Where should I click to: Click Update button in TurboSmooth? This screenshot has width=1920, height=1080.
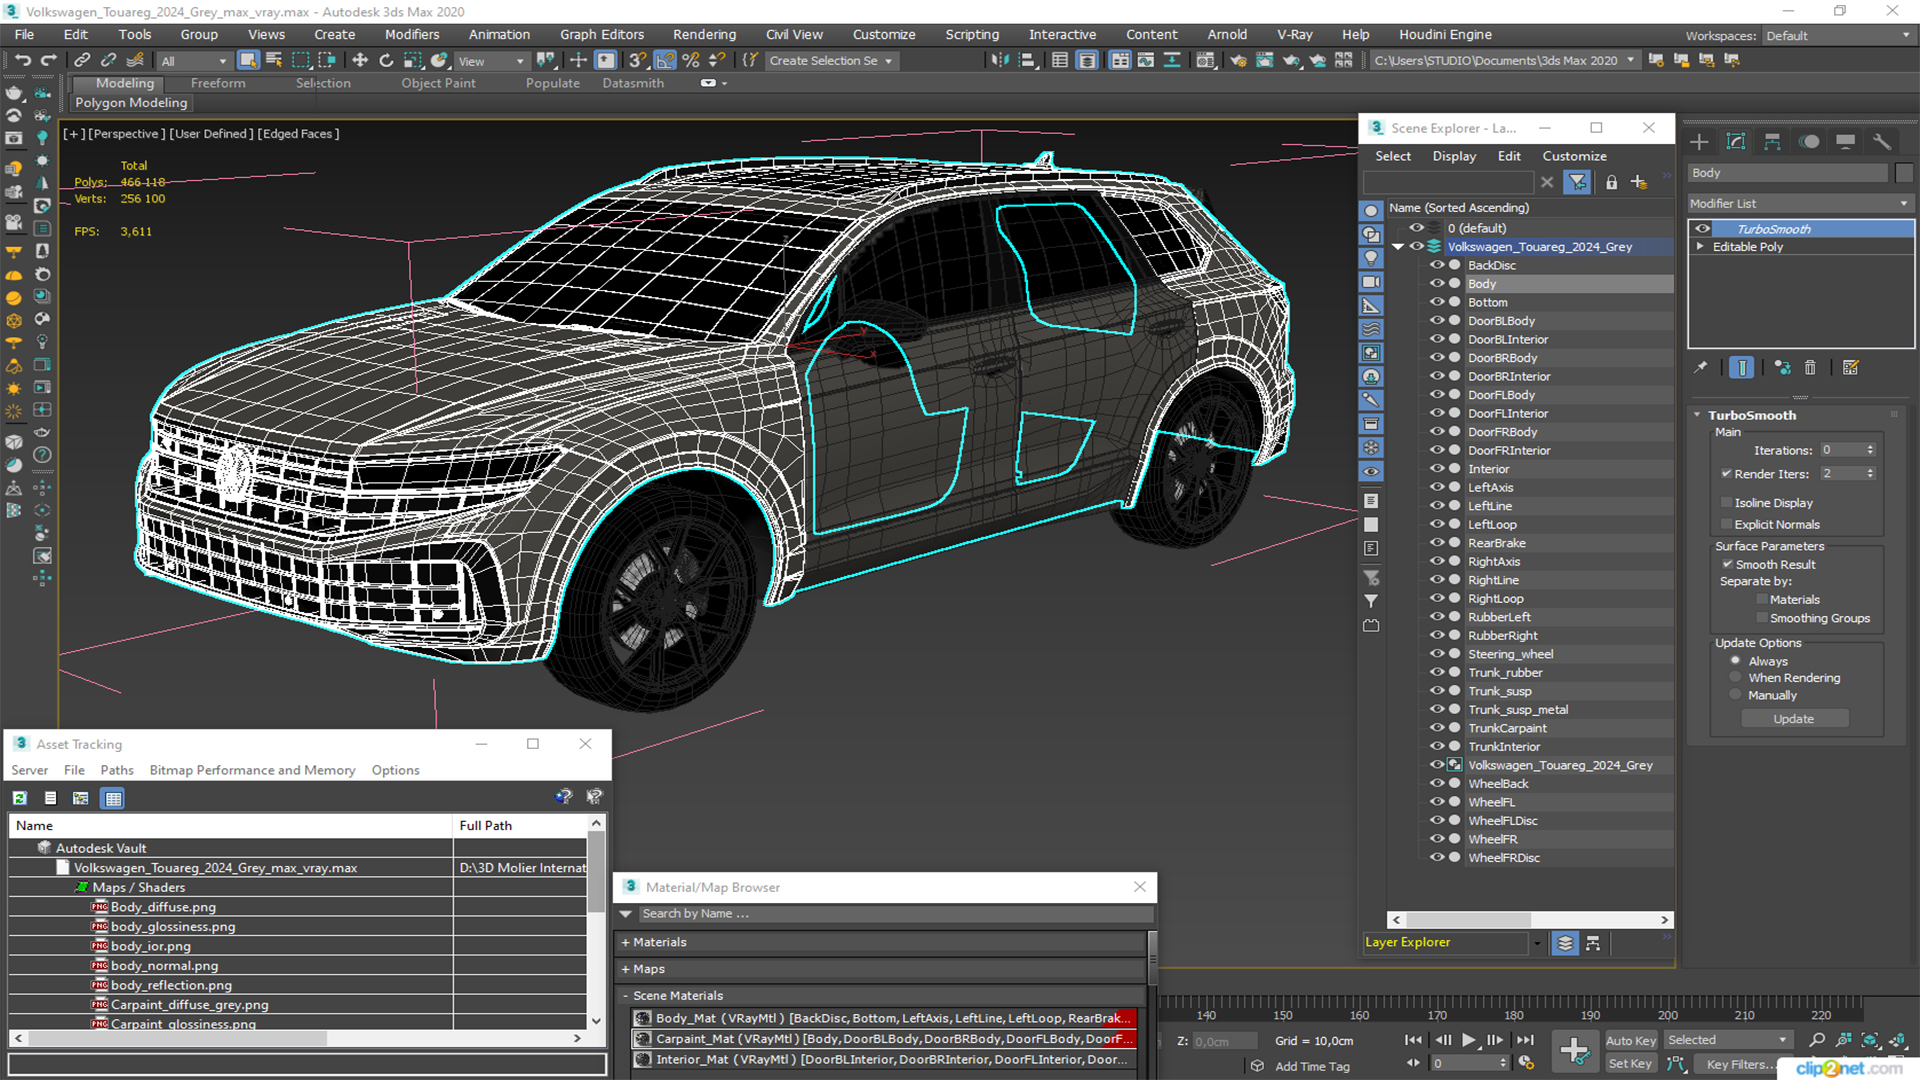[1794, 719]
